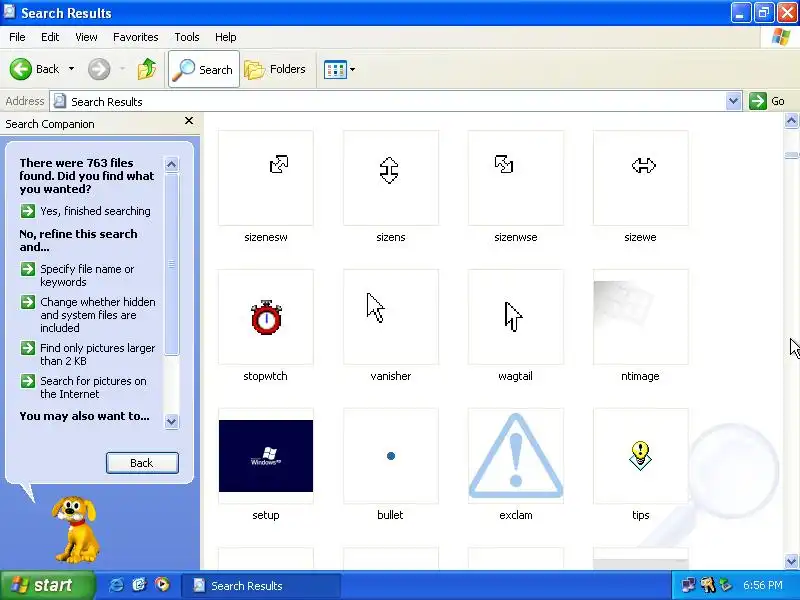Open the Favorites menu

[x=136, y=37]
